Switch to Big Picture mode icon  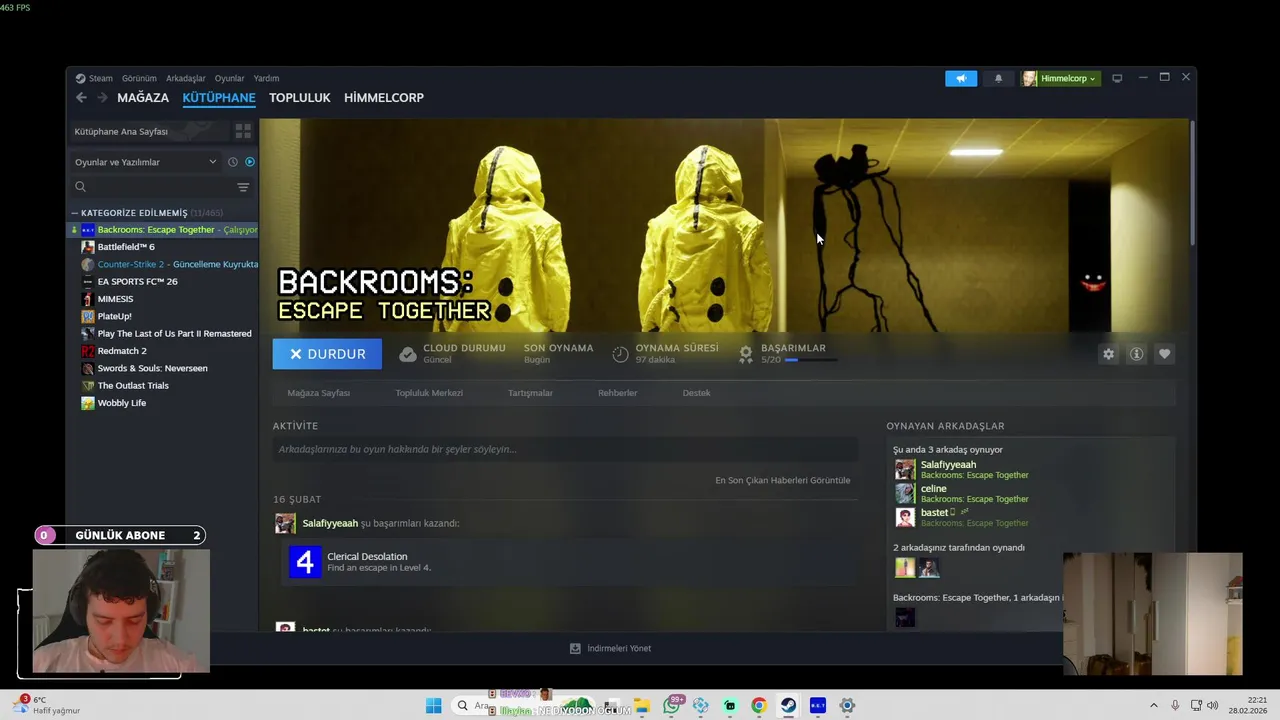coord(1117,78)
